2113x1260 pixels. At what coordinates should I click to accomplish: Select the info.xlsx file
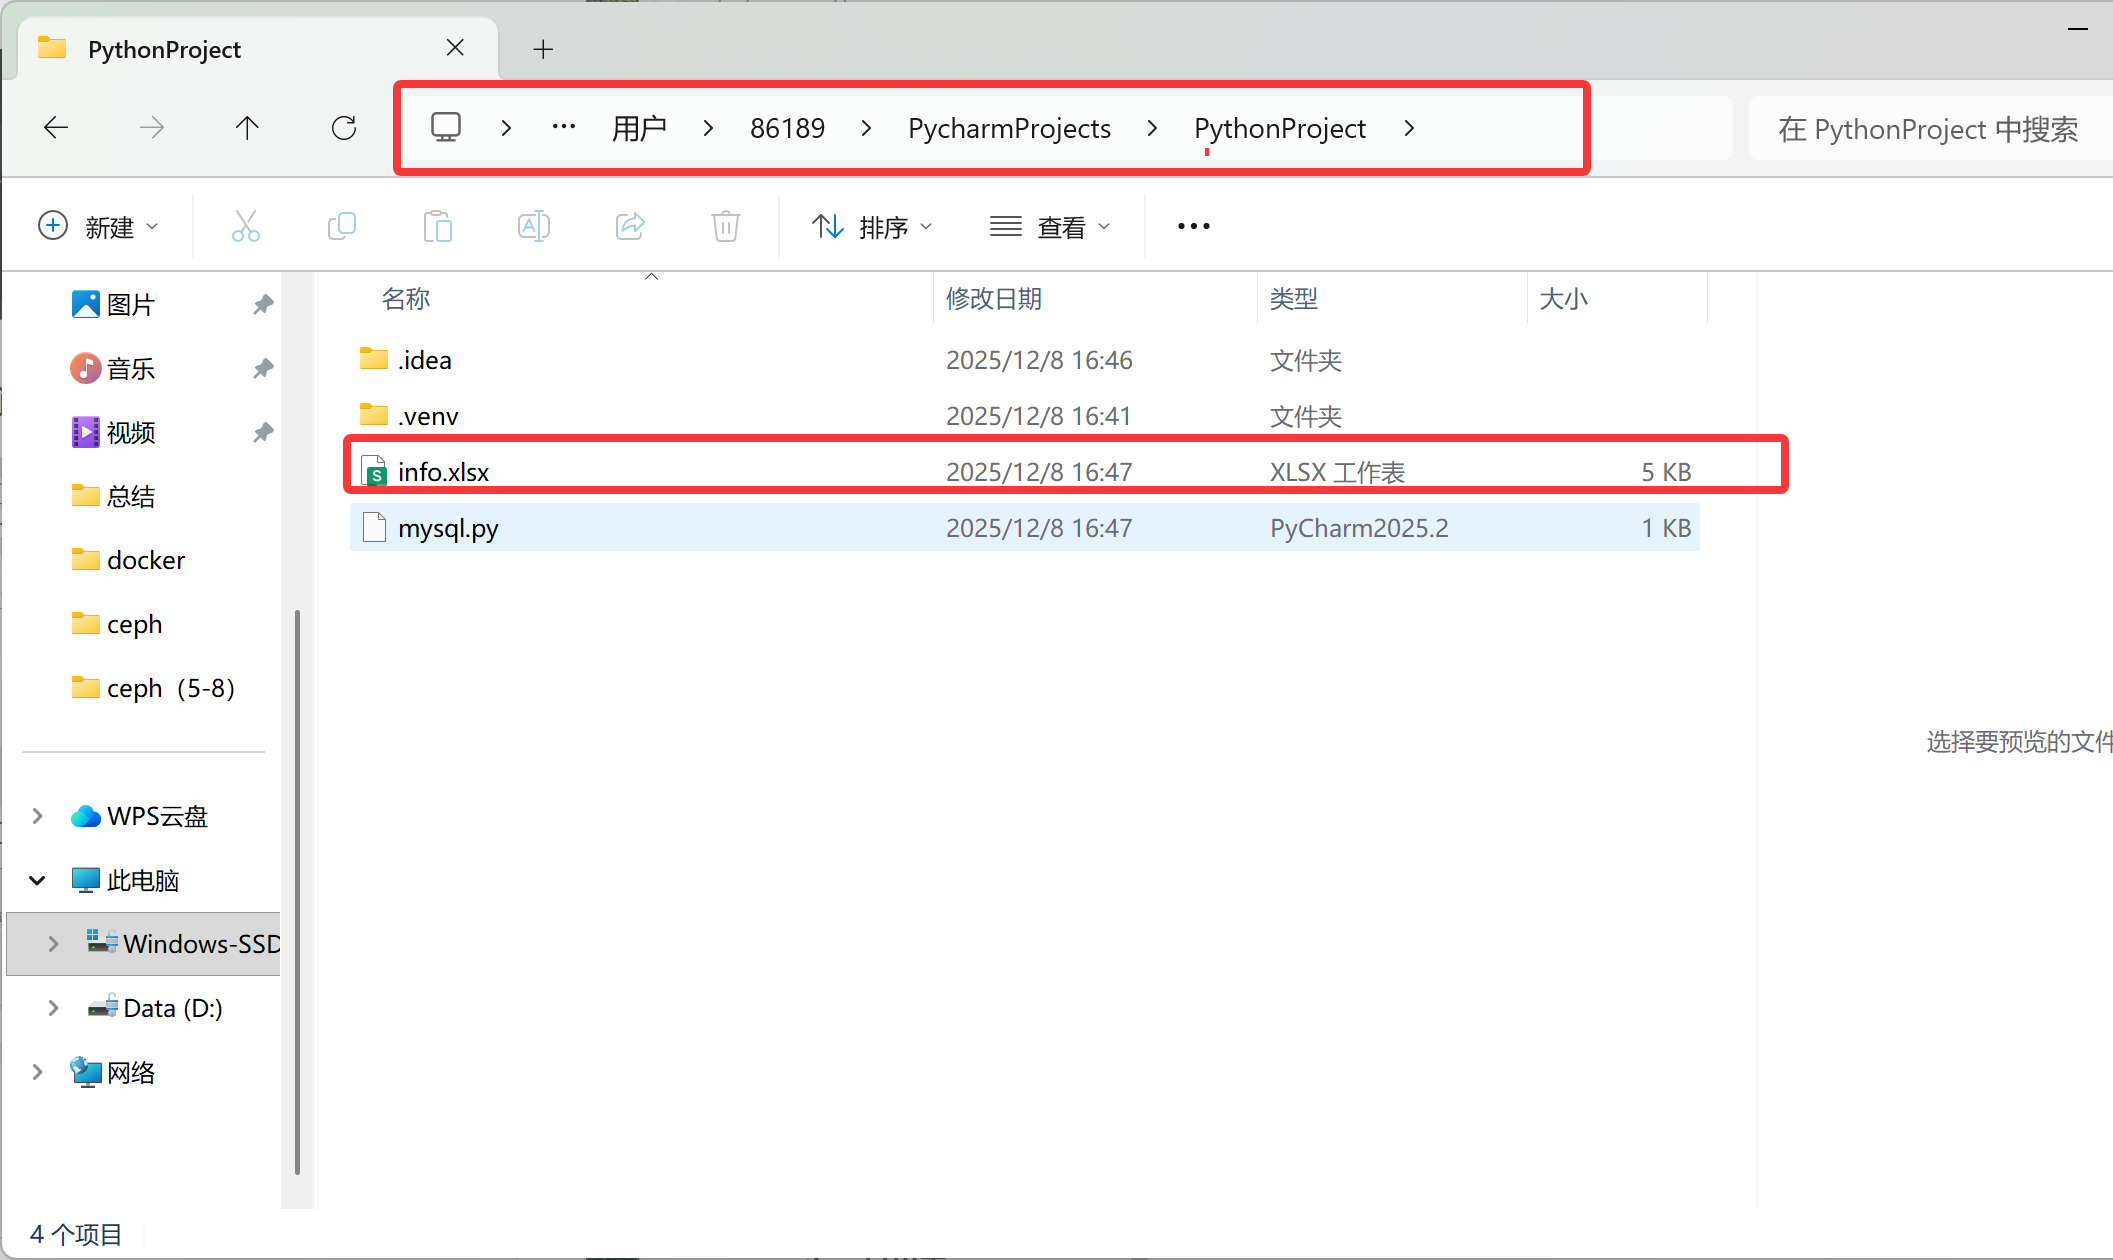[443, 472]
